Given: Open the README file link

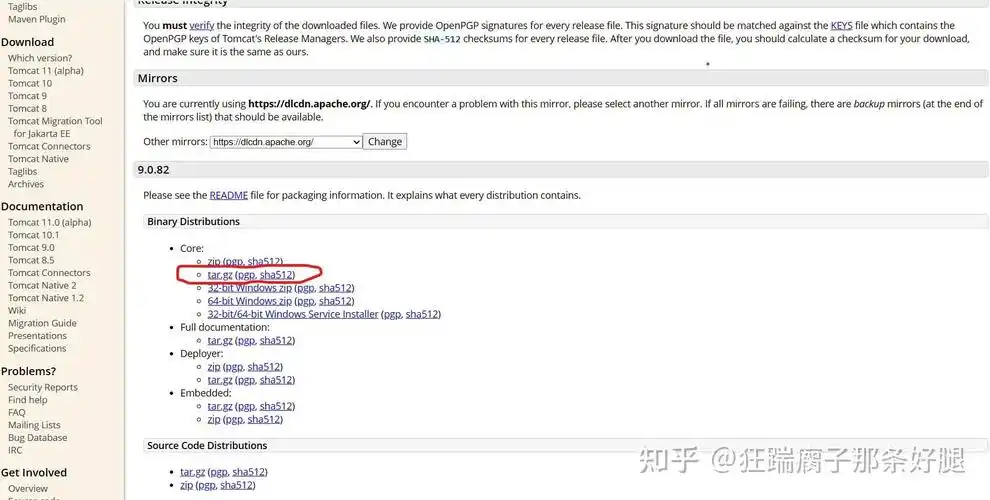Looking at the screenshot, I should [x=229, y=196].
